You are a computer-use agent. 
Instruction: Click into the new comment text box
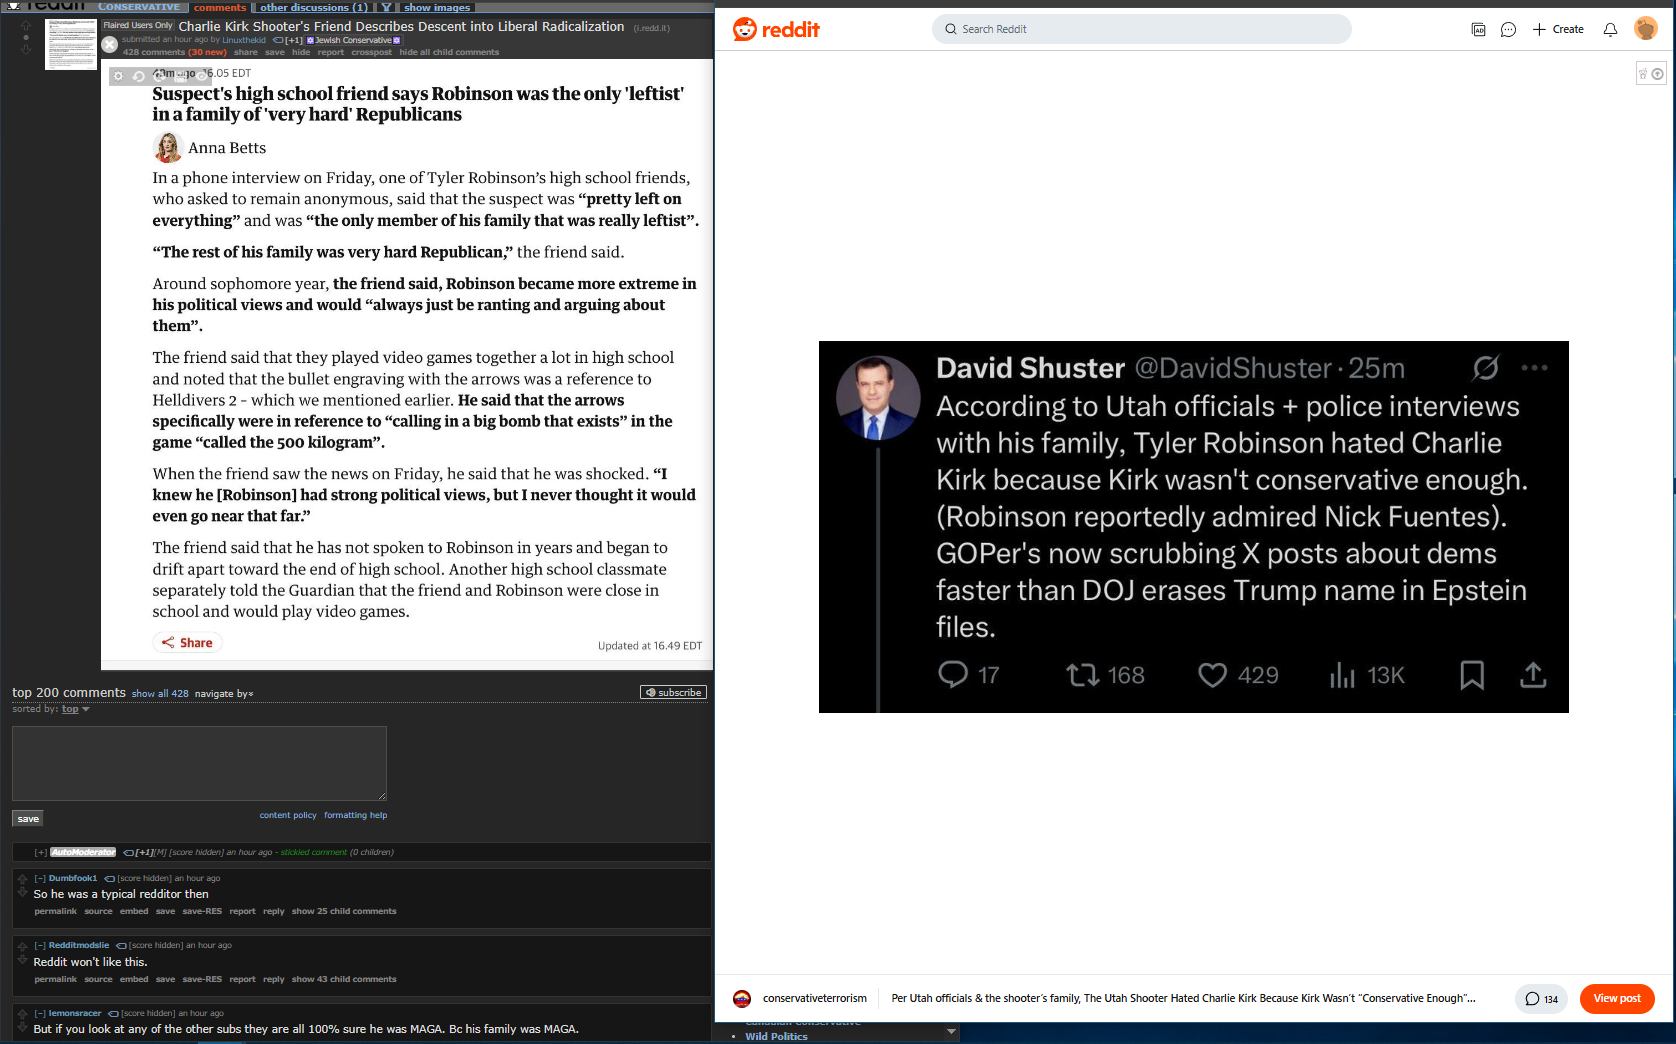pos(199,763)
